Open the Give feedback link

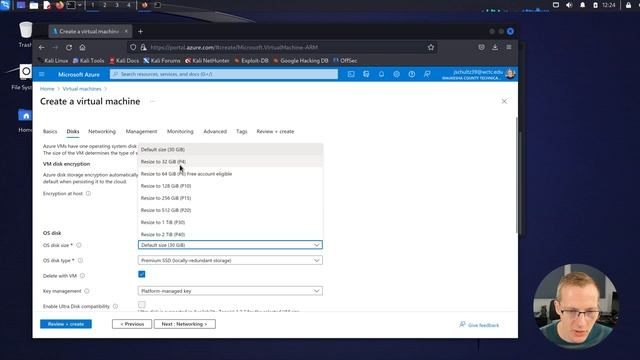[479, 325]
